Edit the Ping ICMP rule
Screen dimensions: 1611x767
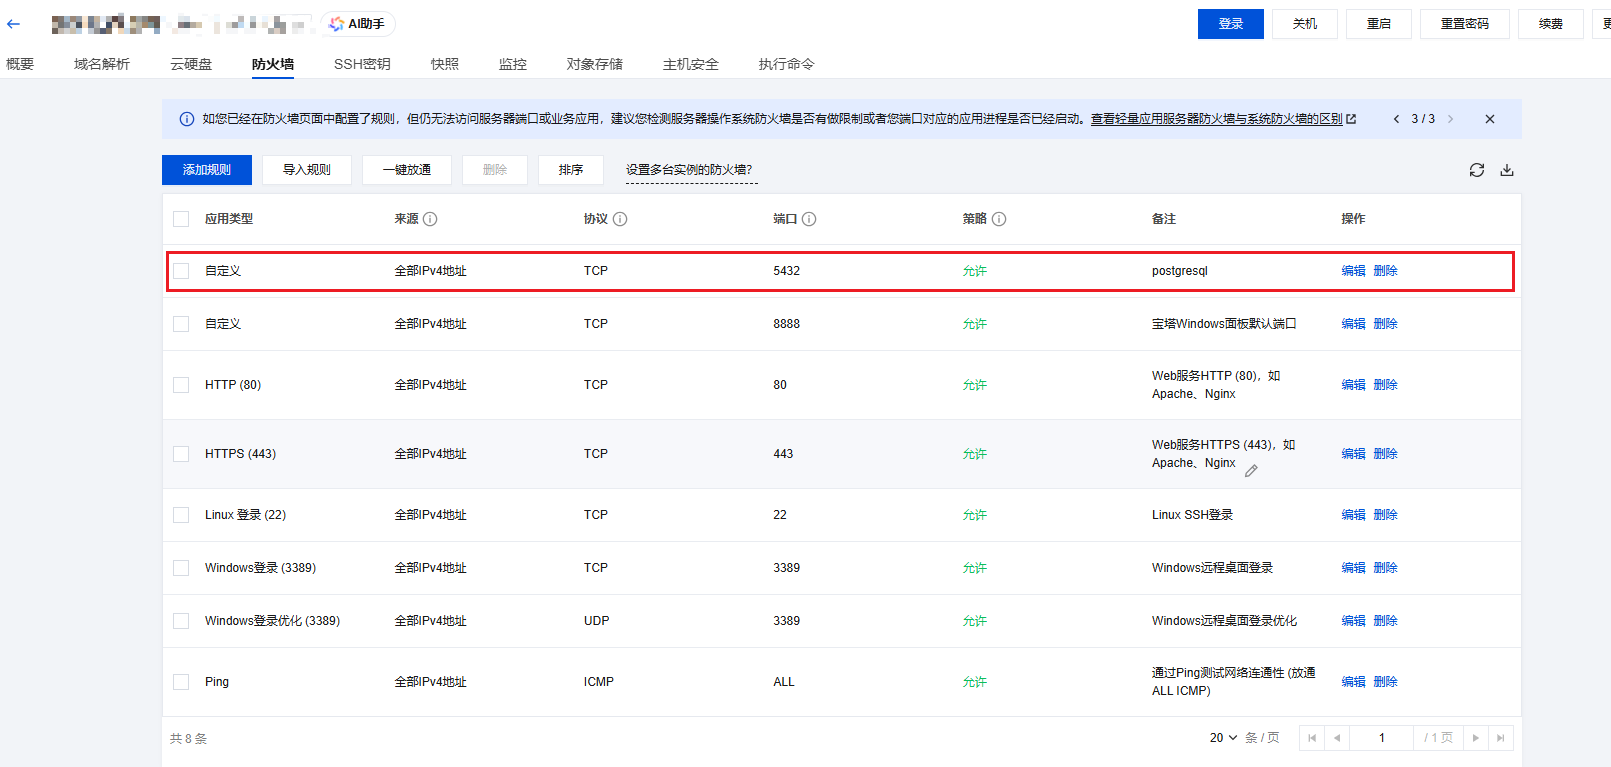click(1353, 682)
